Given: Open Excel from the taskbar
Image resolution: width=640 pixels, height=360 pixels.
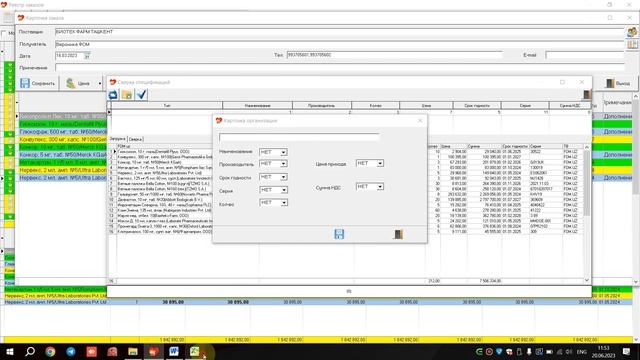Looking at the screenshot, I should (x=195, y=351).
